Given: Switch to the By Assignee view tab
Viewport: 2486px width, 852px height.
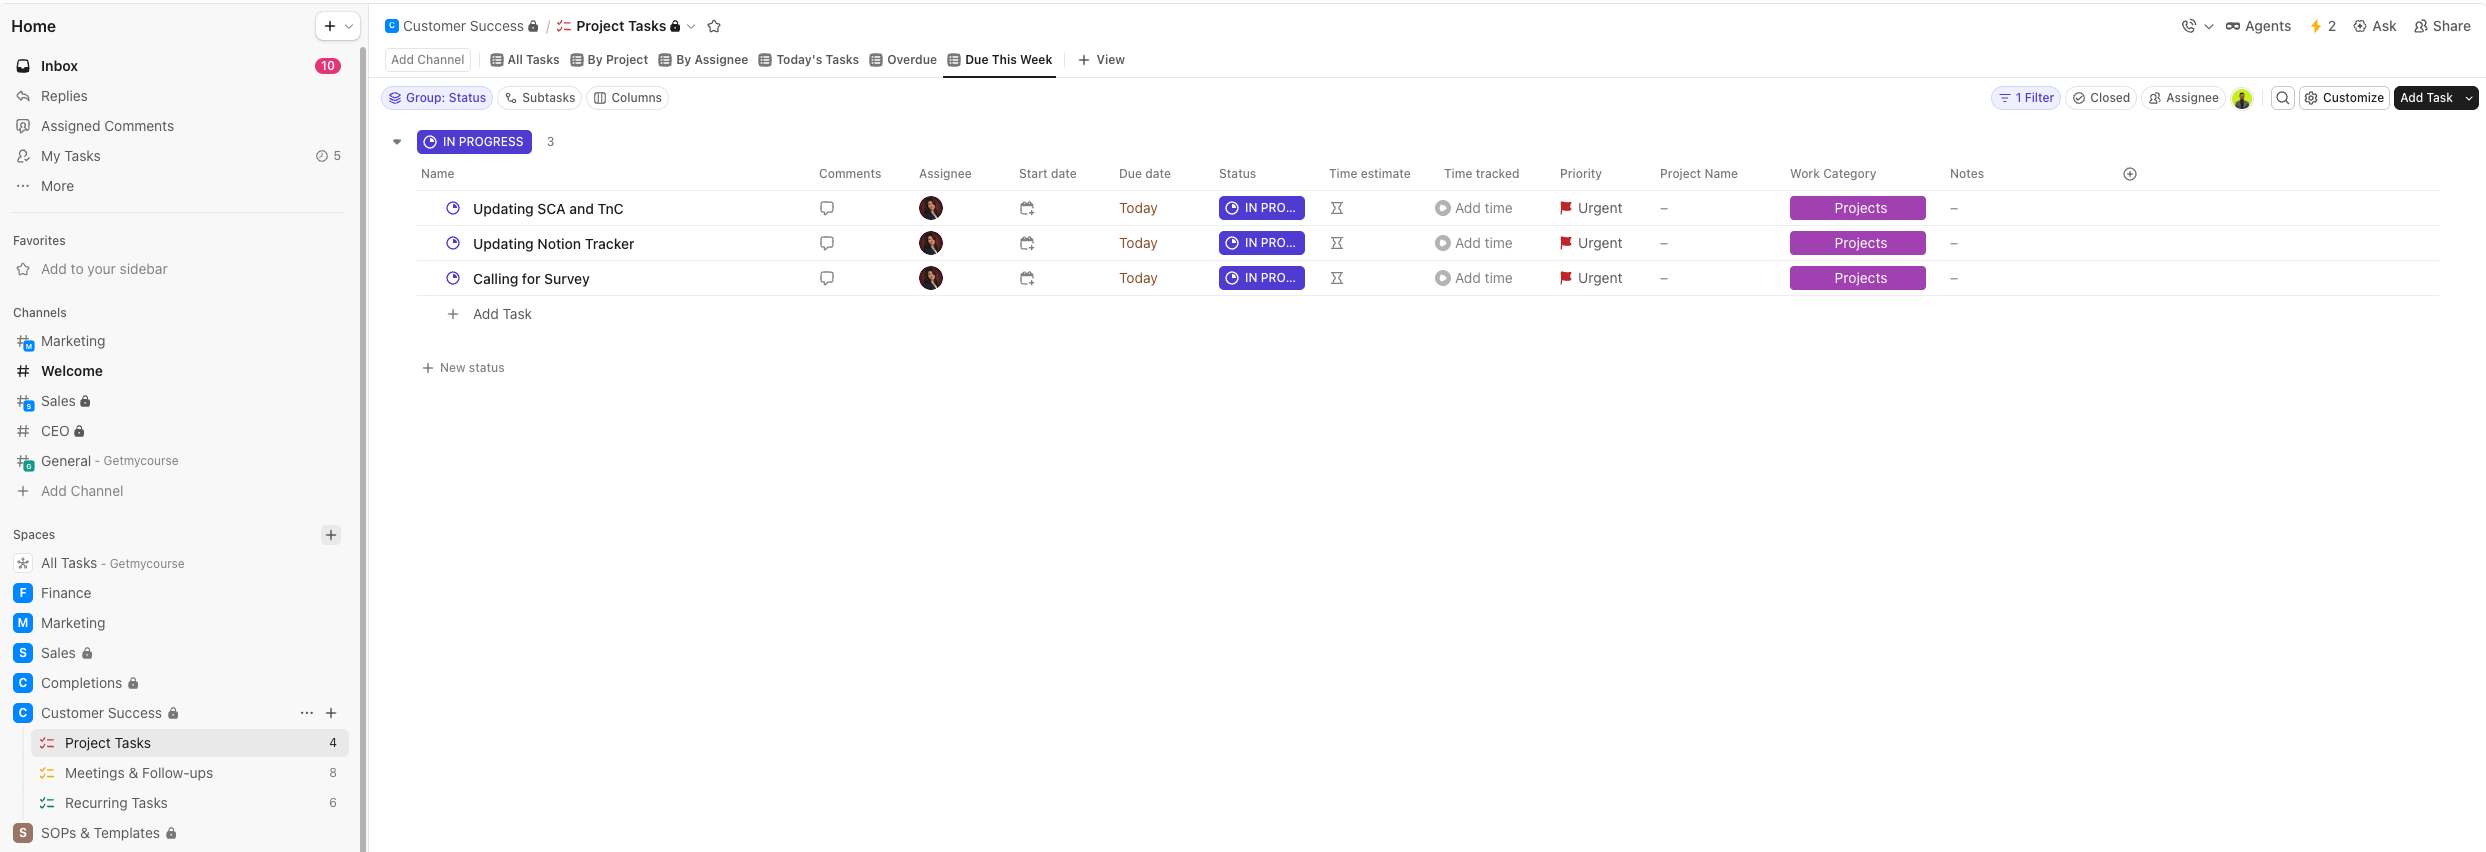Looking at the screenshot, I should (703, 60).
